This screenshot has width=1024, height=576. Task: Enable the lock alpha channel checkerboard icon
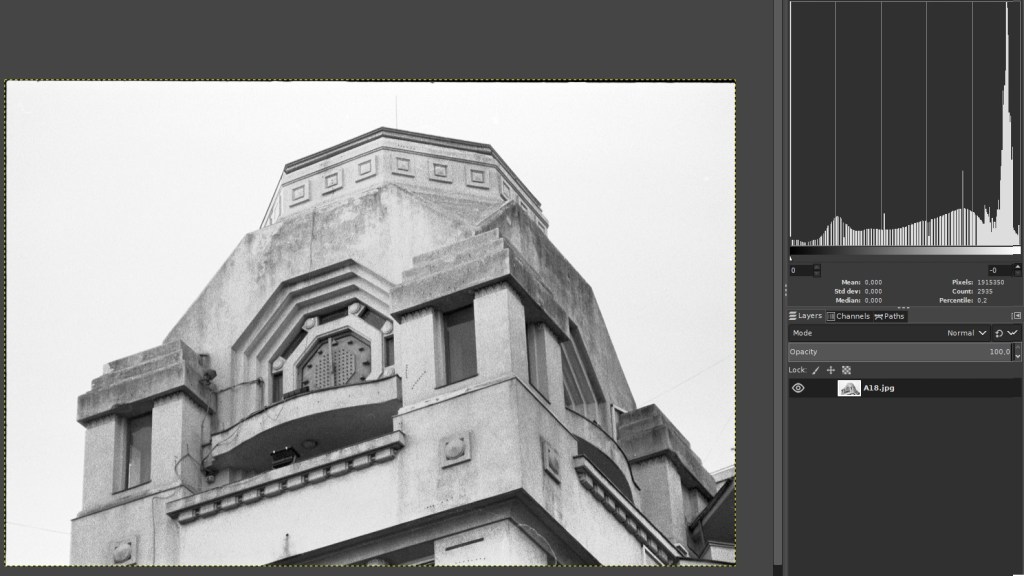(846, 370)
